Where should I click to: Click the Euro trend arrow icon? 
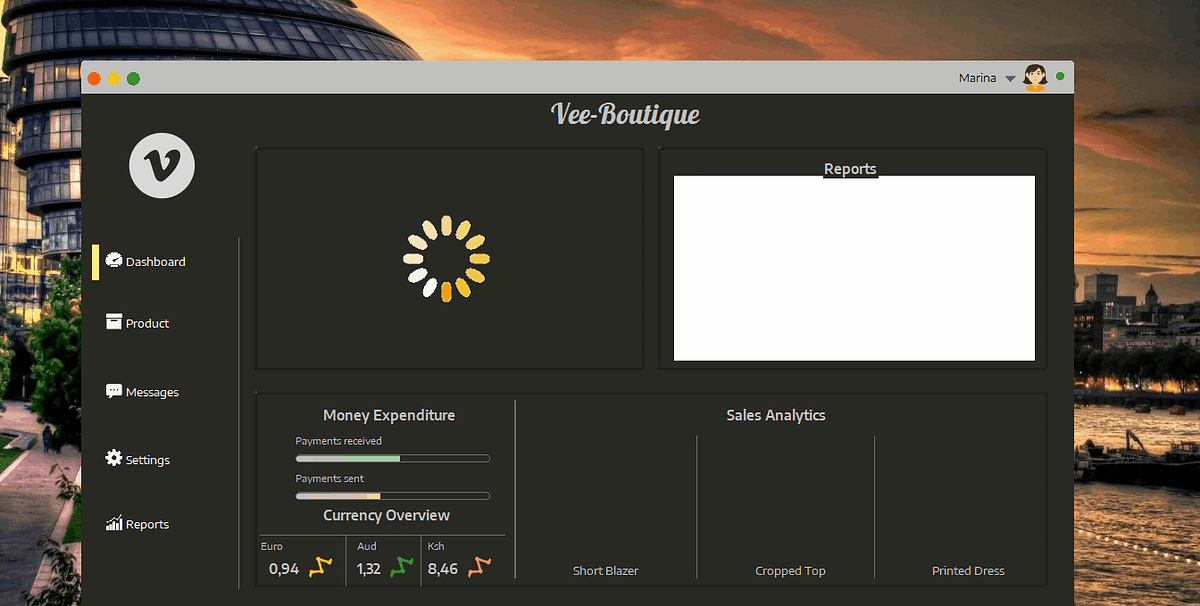click(x=318, y=567)
